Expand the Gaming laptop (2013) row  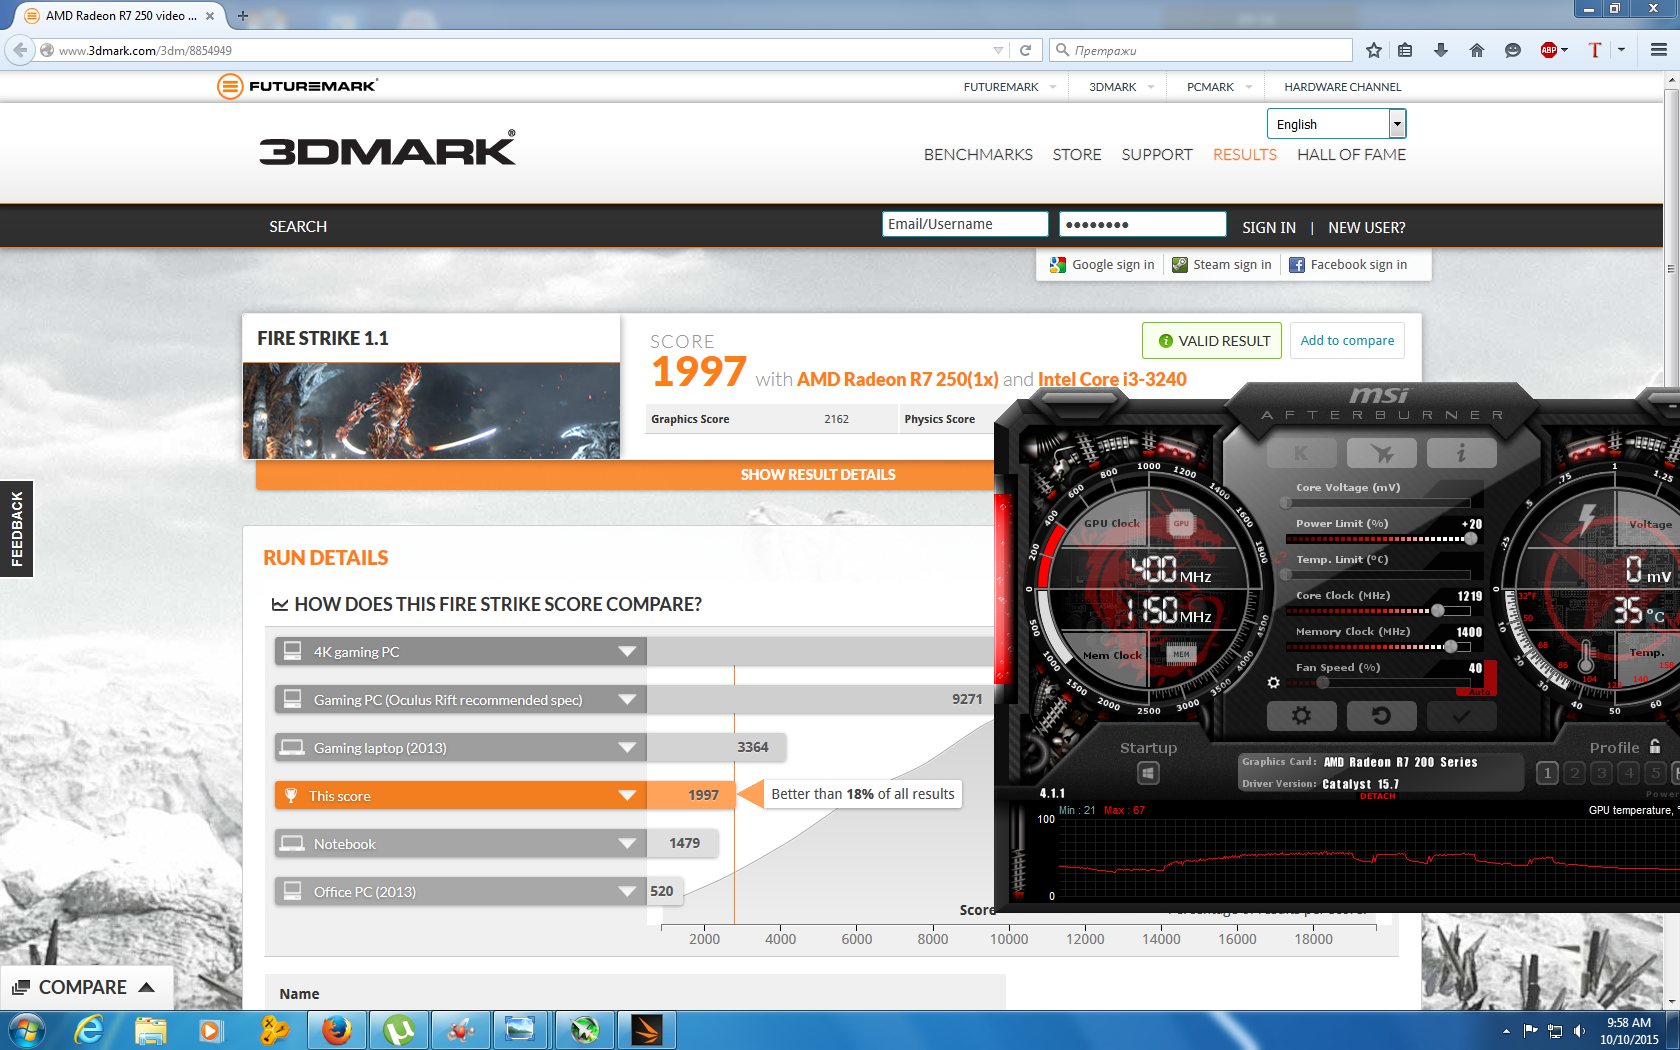pyautogui.click(x=627, y=748)
